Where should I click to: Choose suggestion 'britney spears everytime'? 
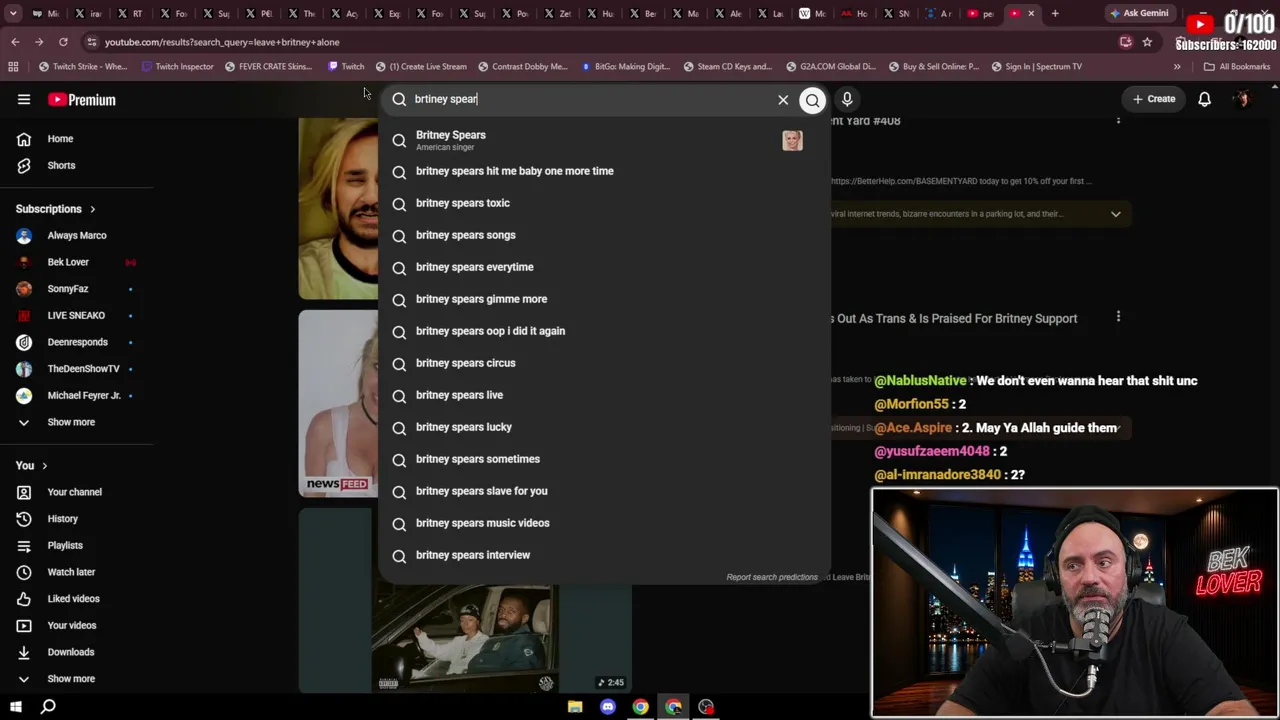[604, 267]
